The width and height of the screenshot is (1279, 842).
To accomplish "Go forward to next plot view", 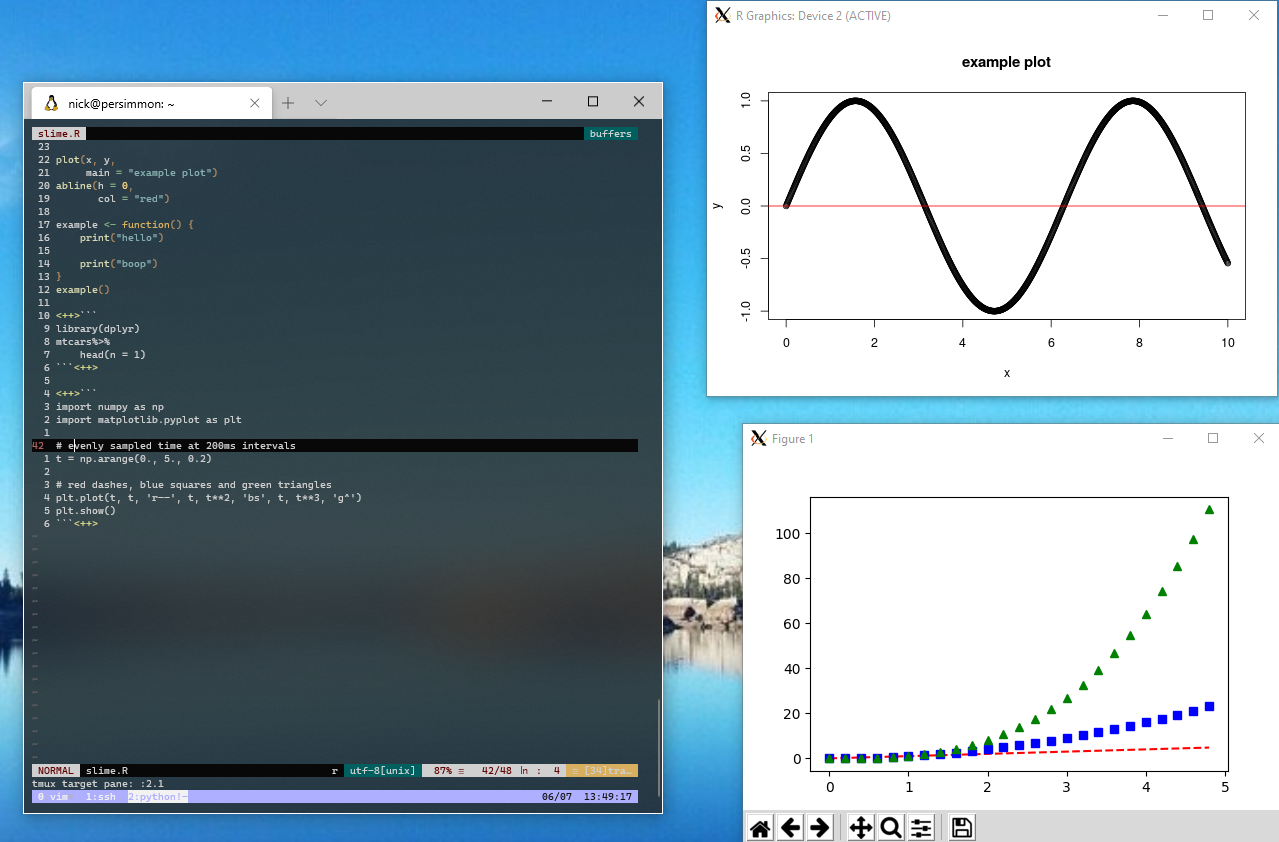I will [820, 827].
